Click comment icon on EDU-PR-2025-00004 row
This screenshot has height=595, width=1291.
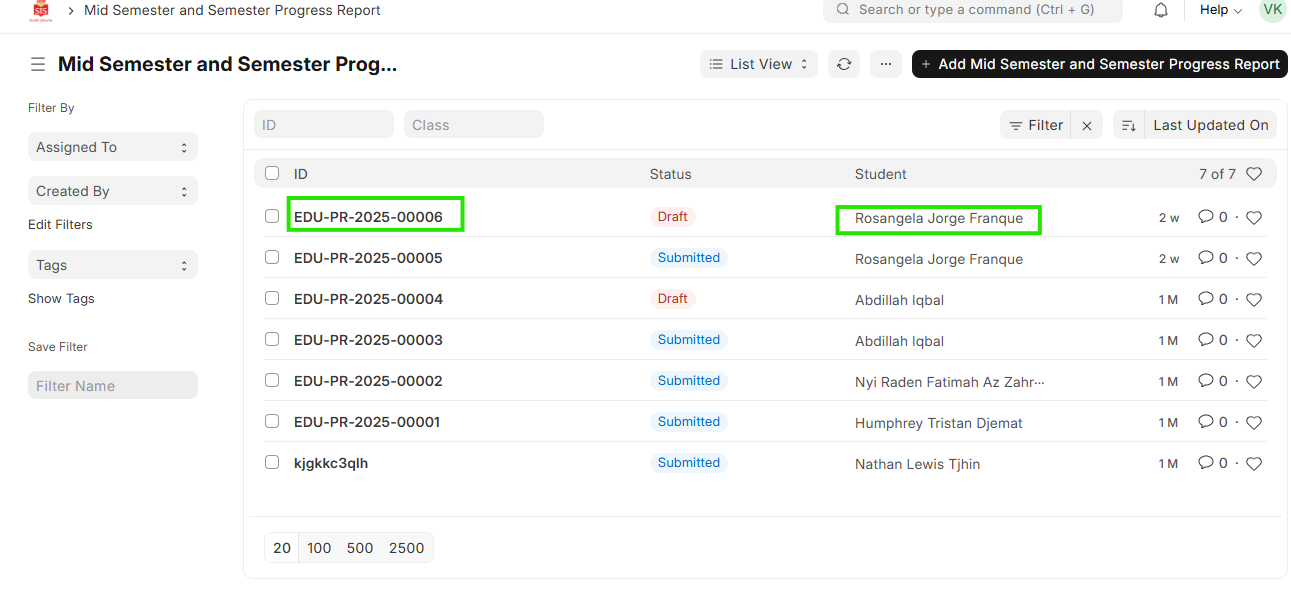(x=1206, y=299)
